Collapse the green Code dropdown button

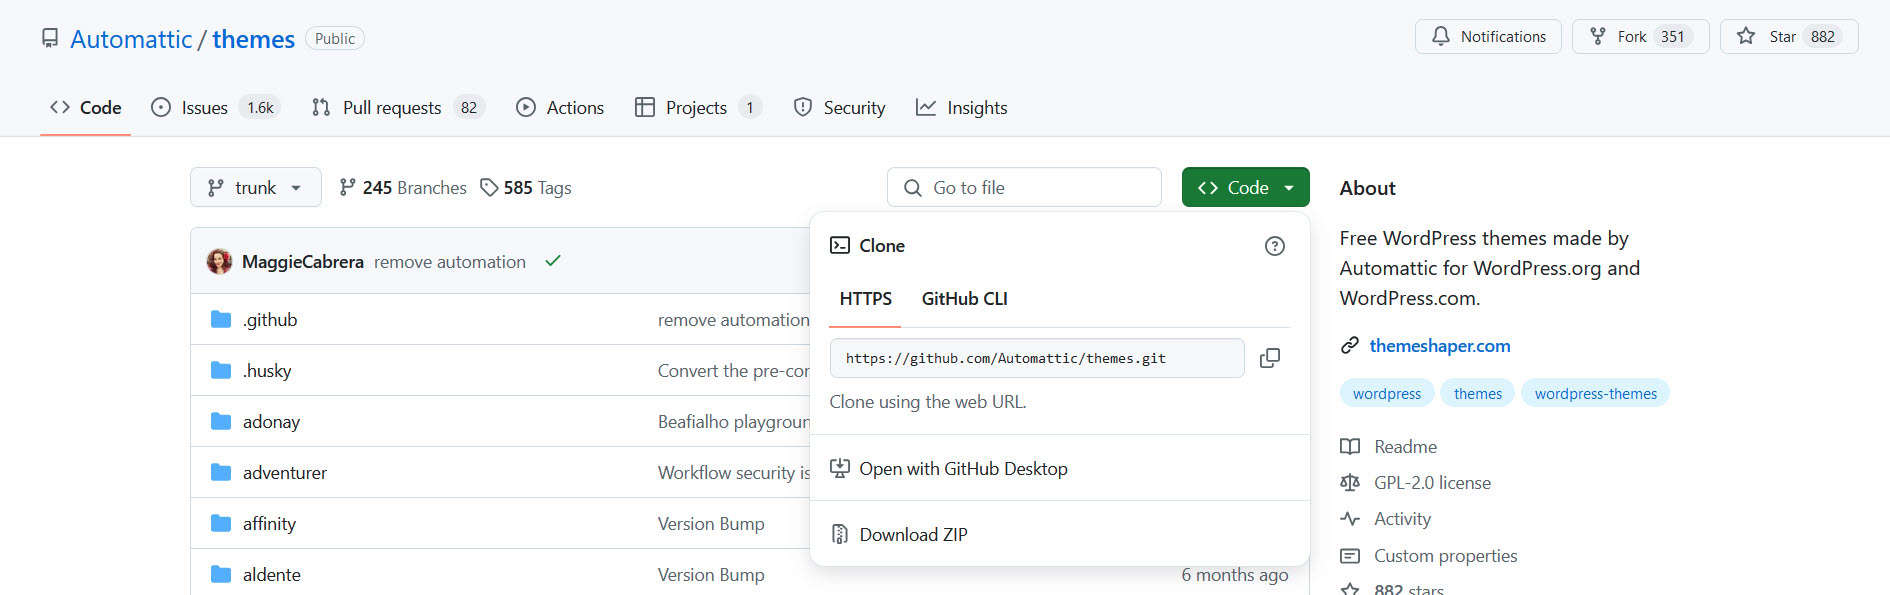(x=1245, y=187)
